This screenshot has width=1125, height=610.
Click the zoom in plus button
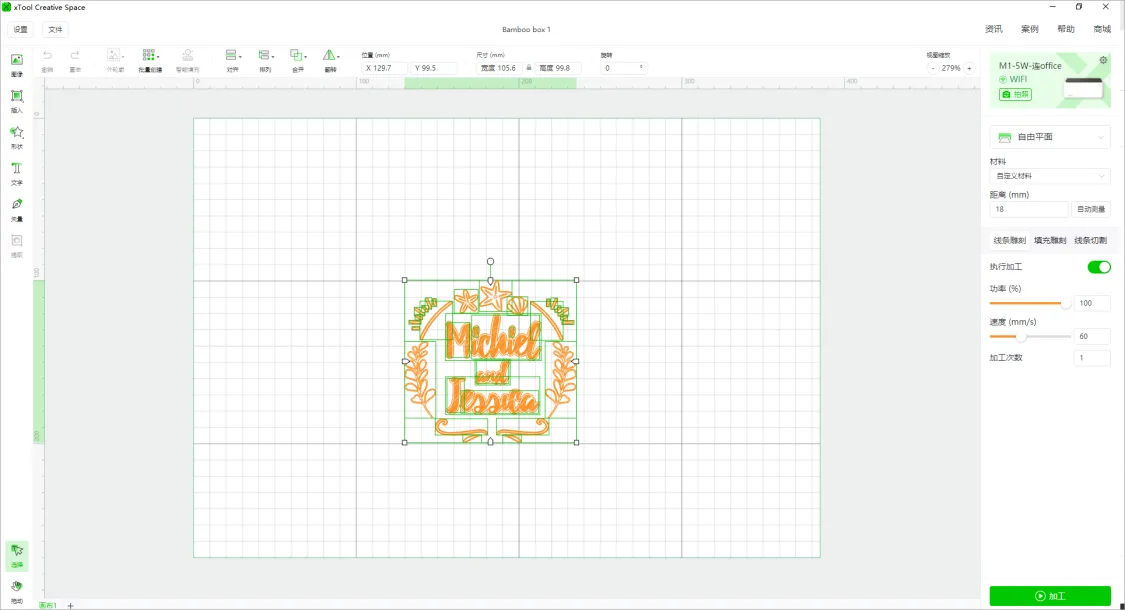point(969,68)
